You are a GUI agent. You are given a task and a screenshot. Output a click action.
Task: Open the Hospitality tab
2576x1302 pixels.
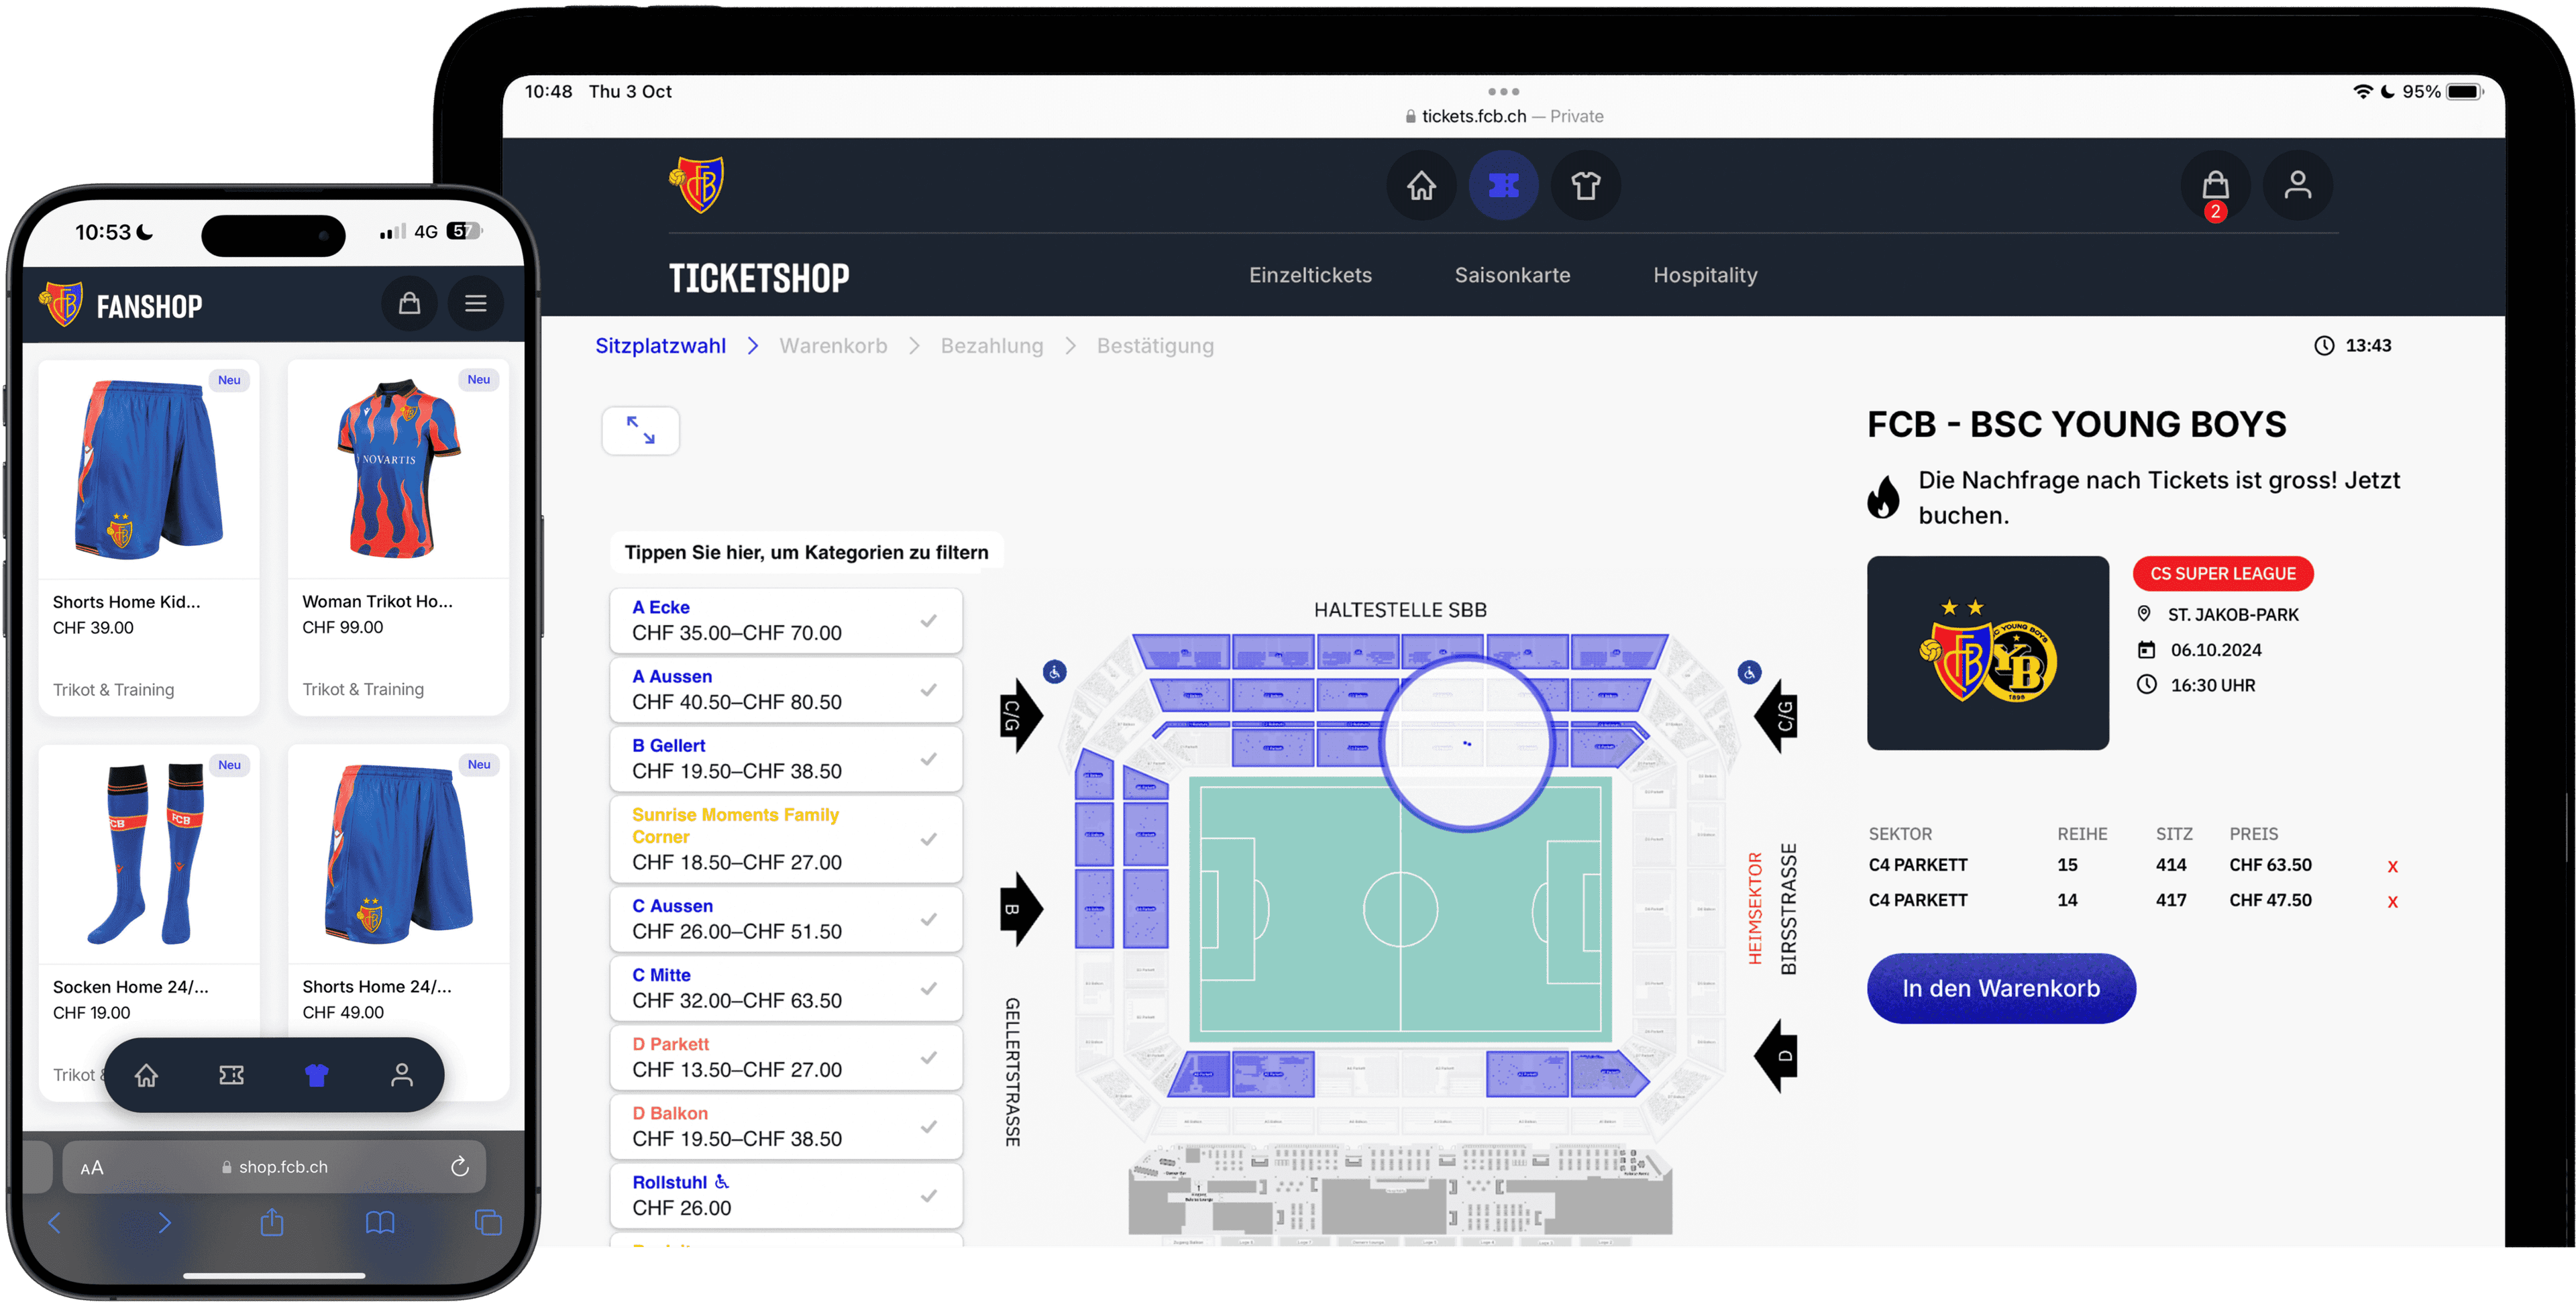(1705, 275)
